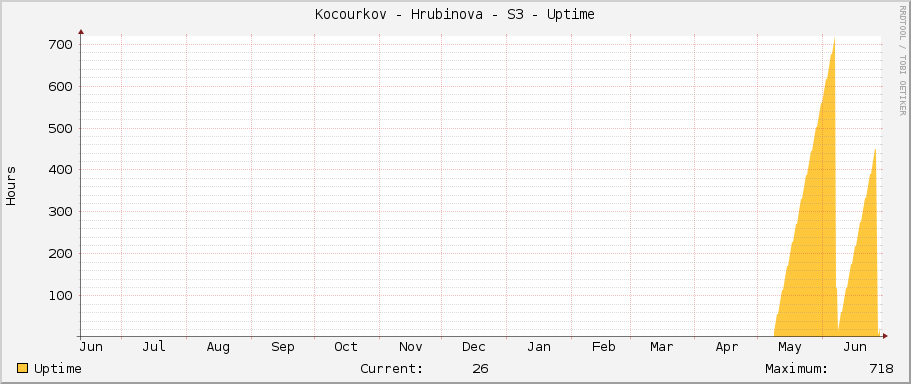Click the y-axis tick label '500'
This screenshot has width=911, height=384.
click(60, 128)
